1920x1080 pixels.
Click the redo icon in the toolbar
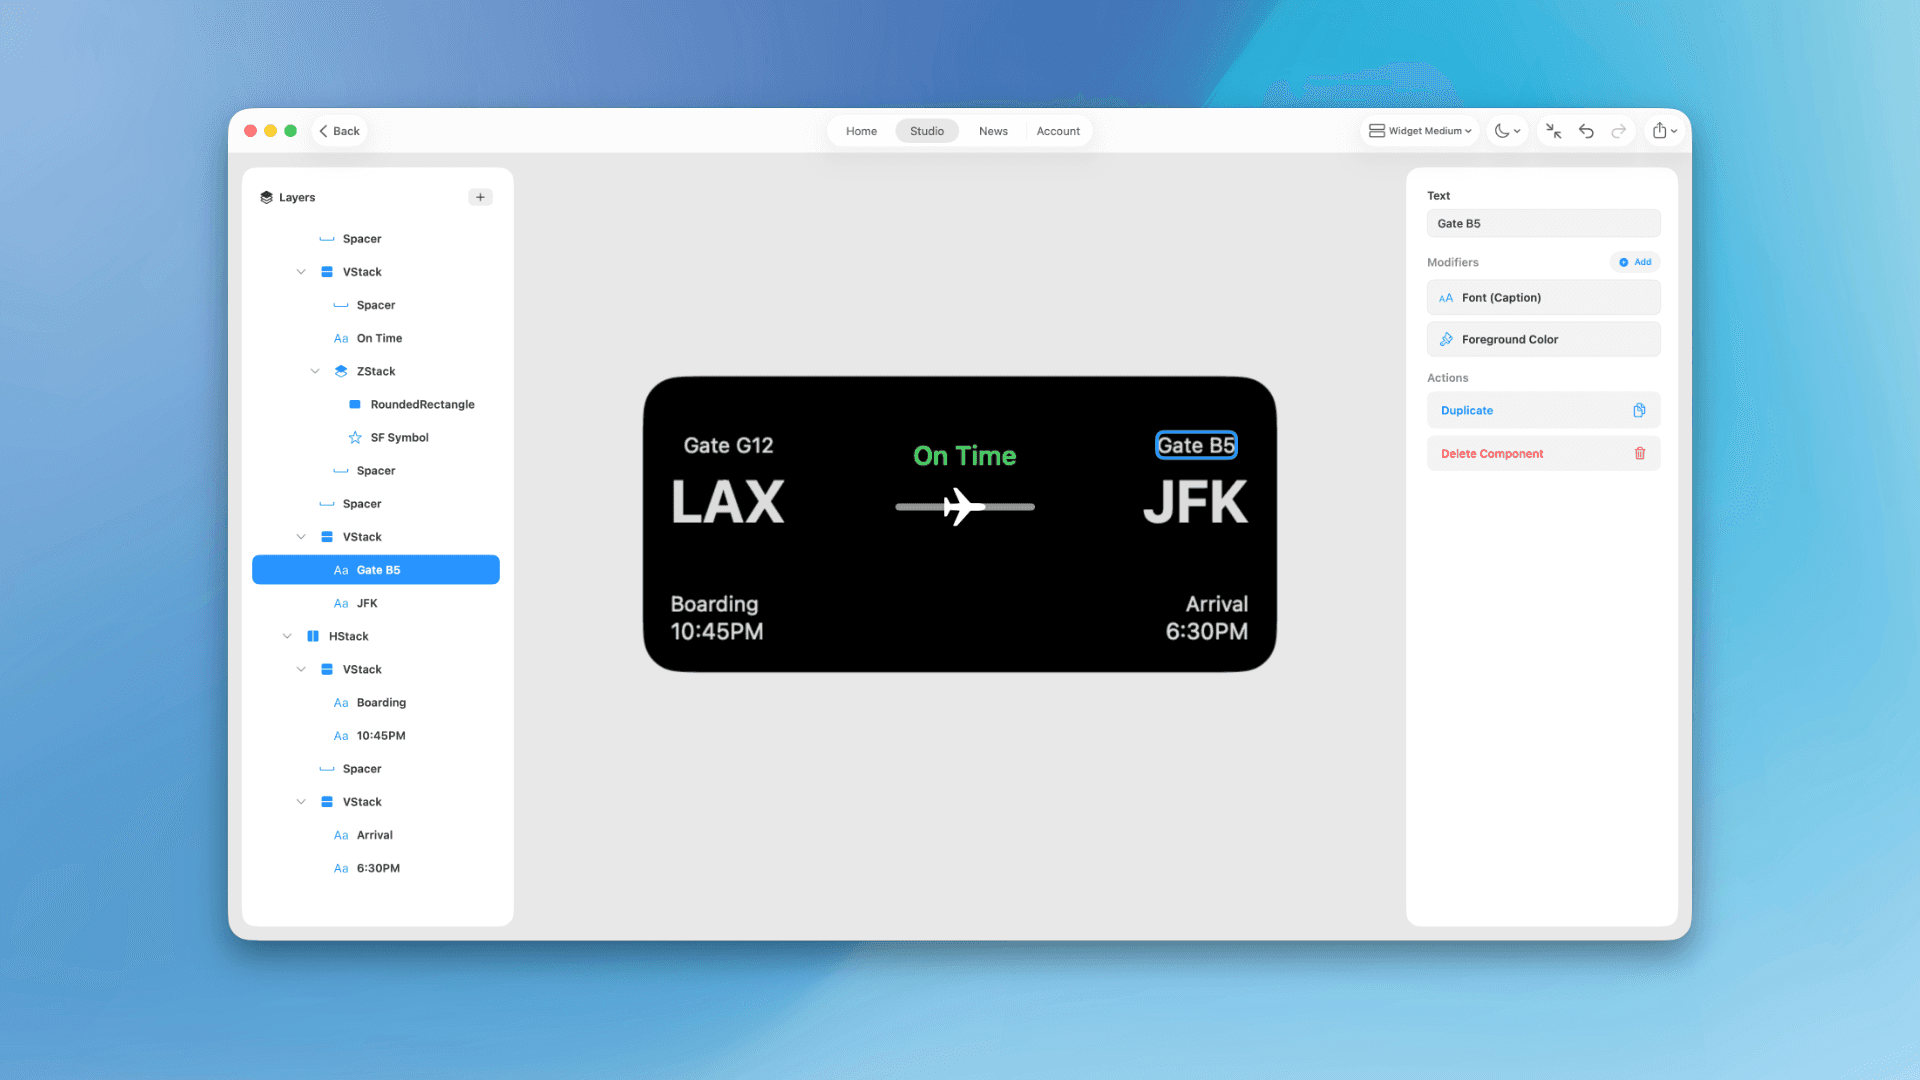click(1620, 130)
